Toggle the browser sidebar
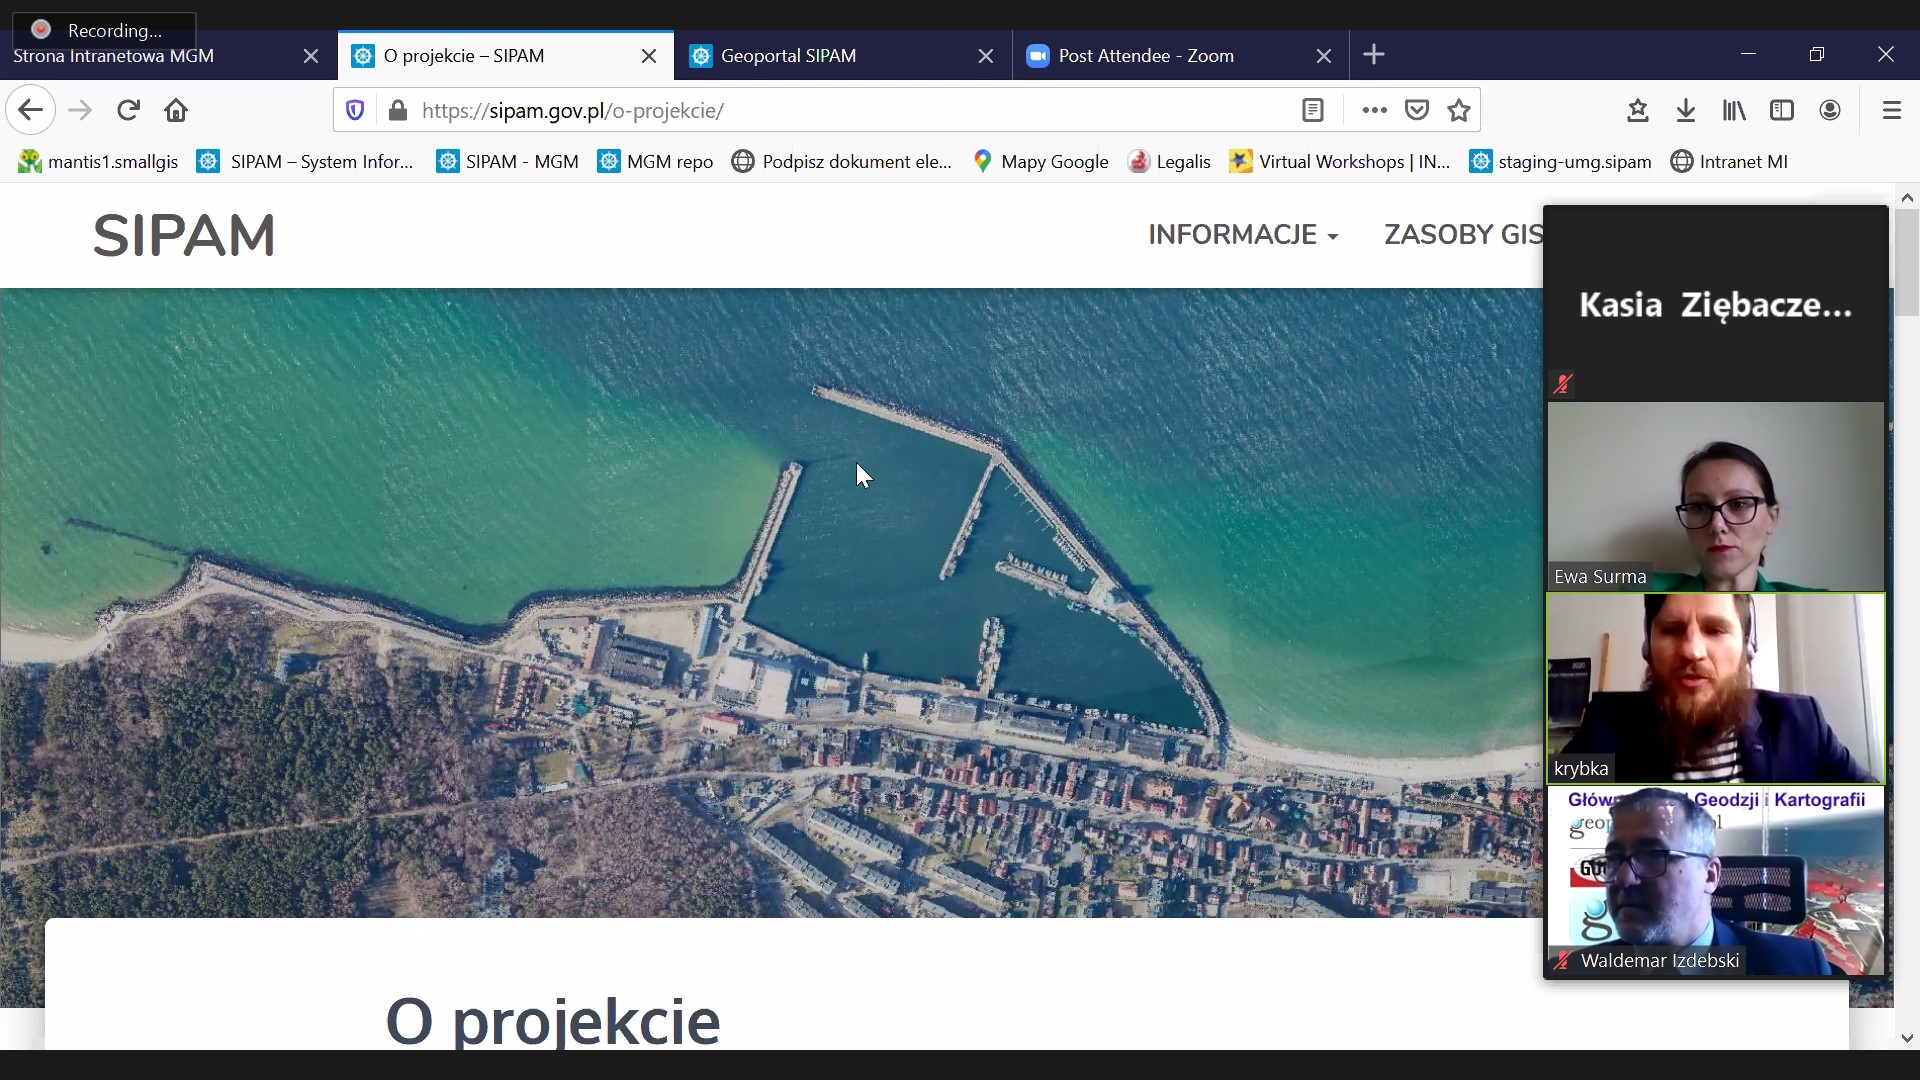Image resolution: width=1920 pixels, height=1080 pixels. (x=1782, y=110)
